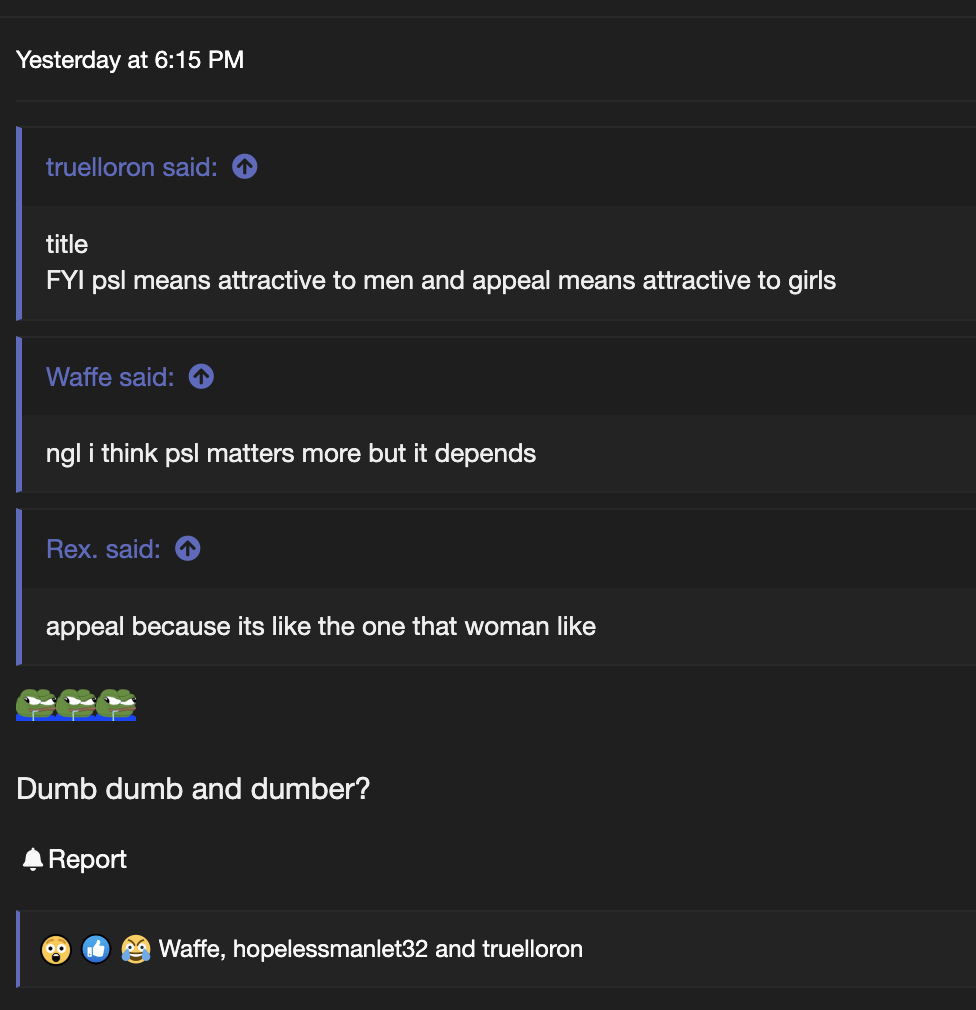976x1010 pixels.
Task: Click the third crying Pepe emoji
Action: tap(116, 705)
